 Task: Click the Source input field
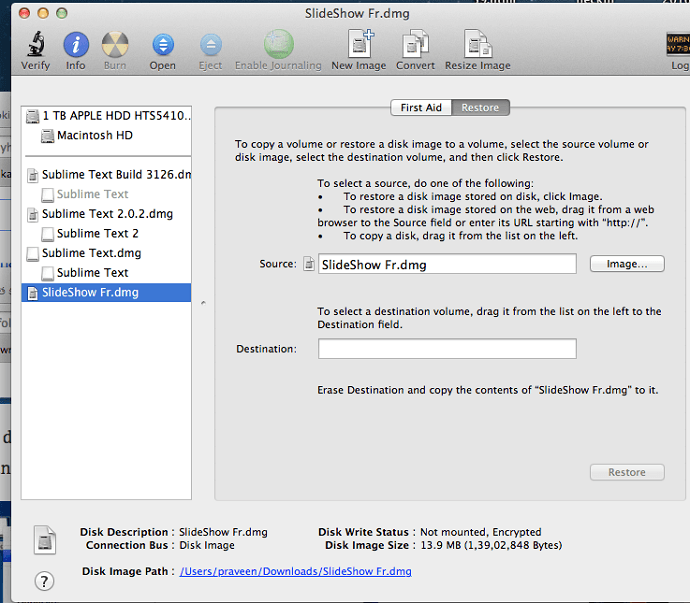[x=447, y=264]
